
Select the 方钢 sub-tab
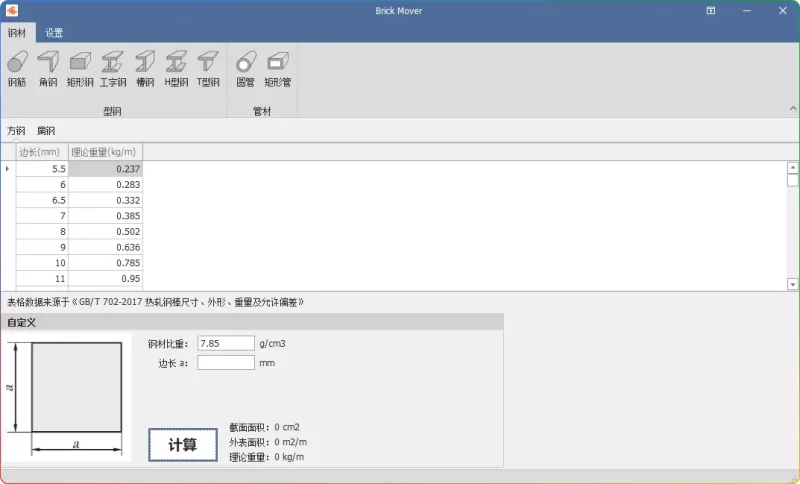tap(16, 131)
